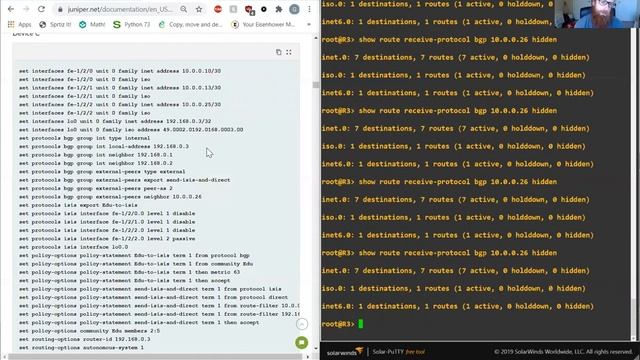Click the Solar-PuTTY free tool label
The width and height of the screenshot is (640, 360).
click(398, 351)
